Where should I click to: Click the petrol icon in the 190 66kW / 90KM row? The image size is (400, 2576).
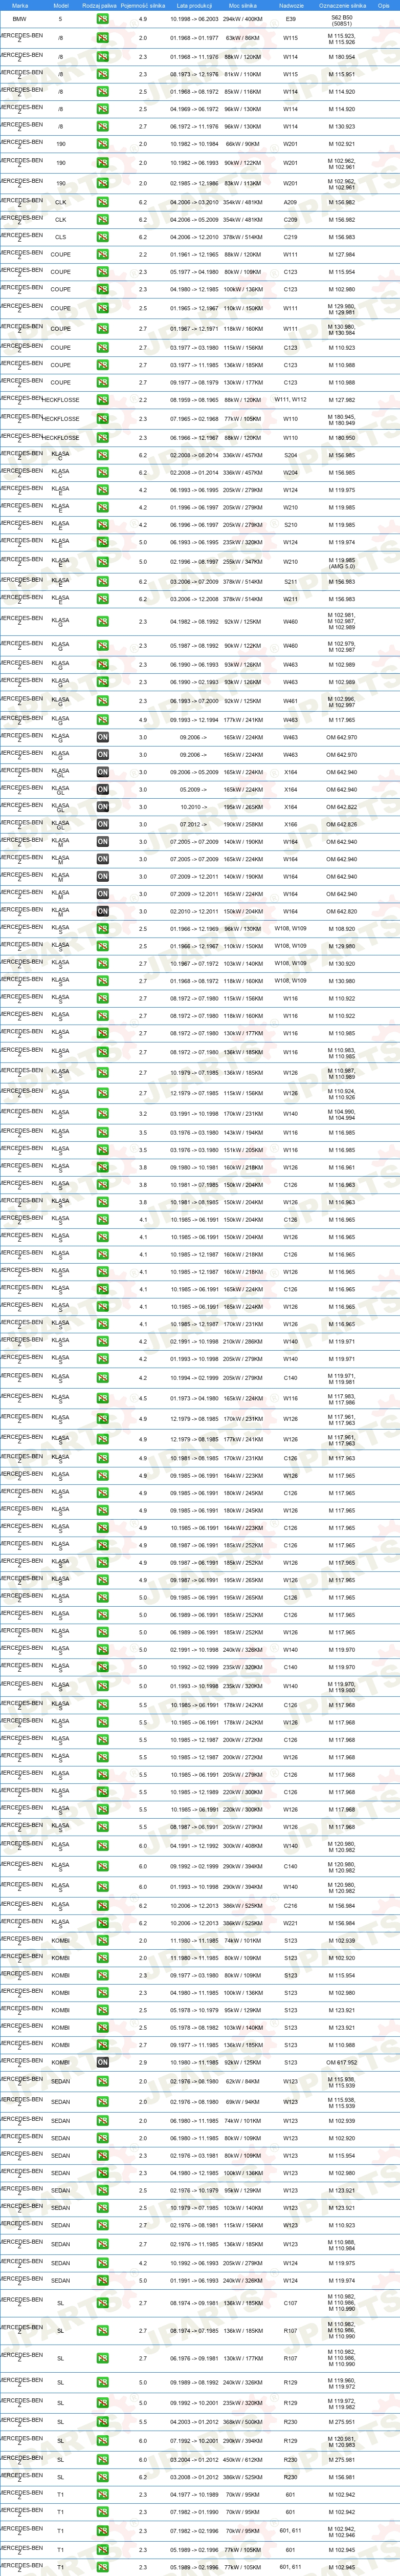click(102, 144)
